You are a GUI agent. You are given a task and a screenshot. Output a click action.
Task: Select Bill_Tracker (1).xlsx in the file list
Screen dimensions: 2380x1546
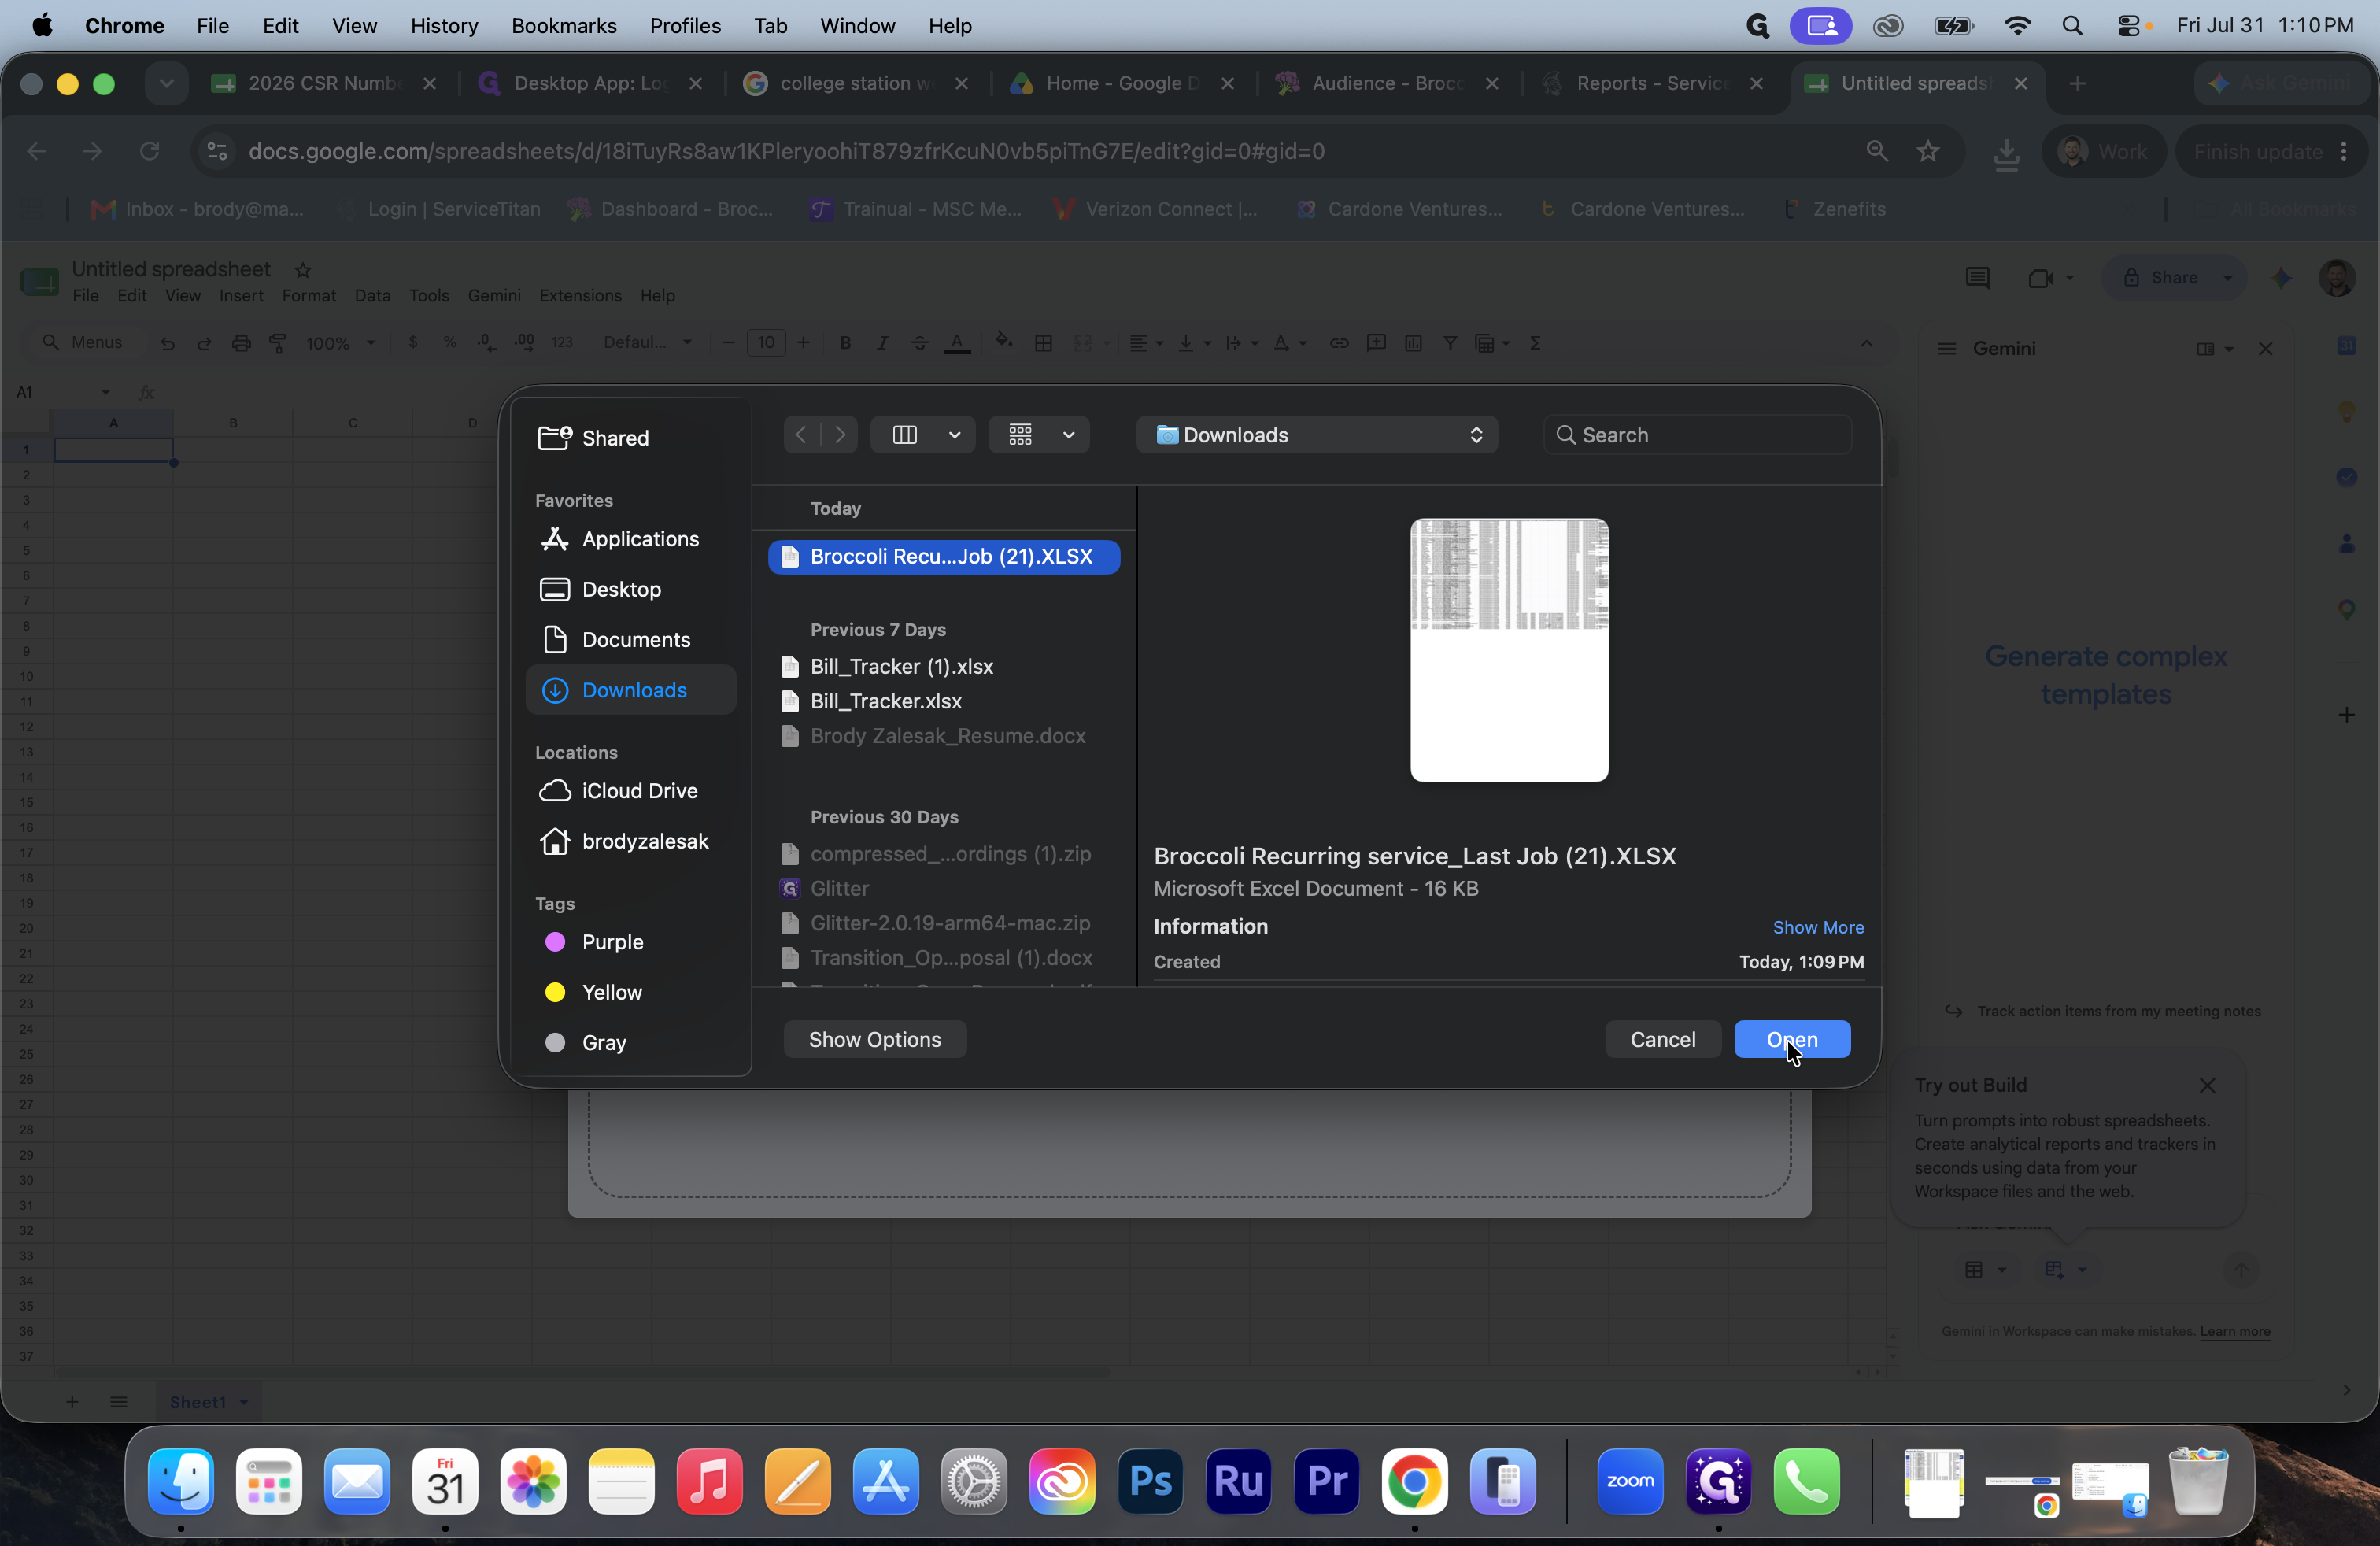(901, 666)
